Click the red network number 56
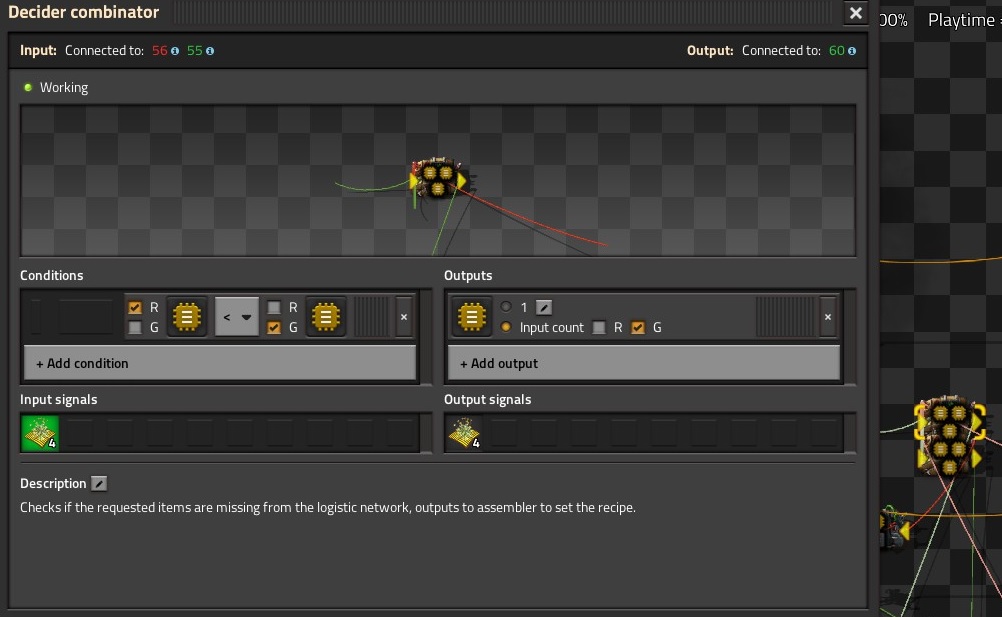The image size is (1002, 617). click(x=160, y=51)
